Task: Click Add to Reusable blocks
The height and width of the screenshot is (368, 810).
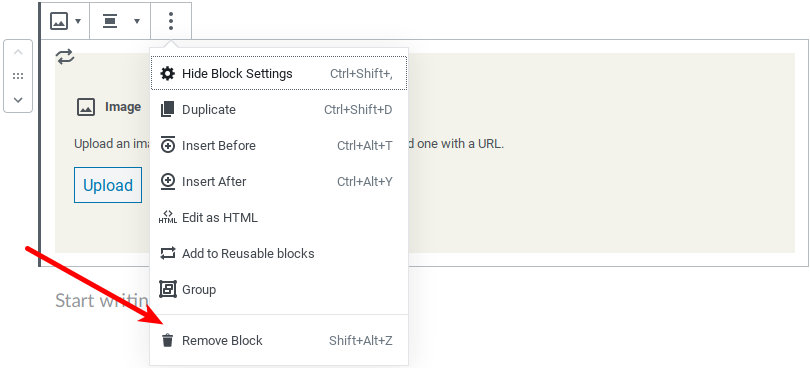Action: (x=279, y=254)
